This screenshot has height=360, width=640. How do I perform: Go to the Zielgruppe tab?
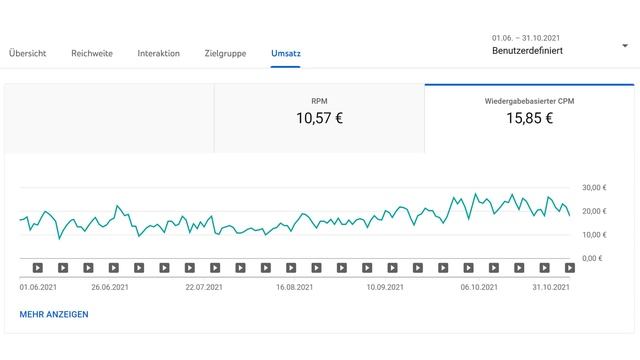click(x=225, y=53)
